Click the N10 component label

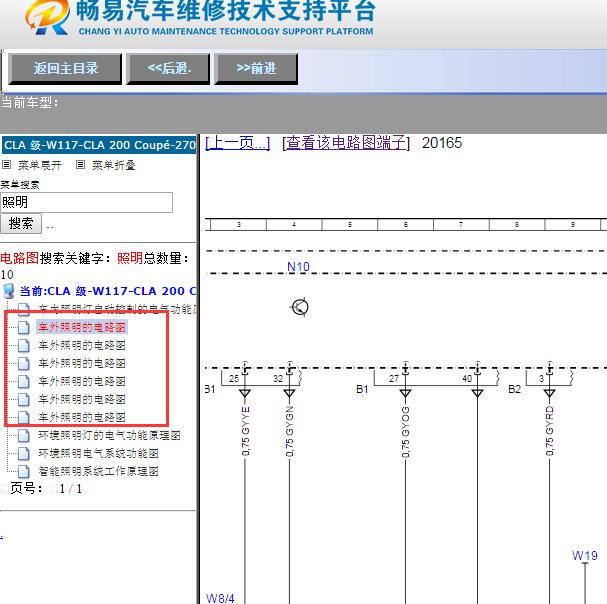click(298, 266)
